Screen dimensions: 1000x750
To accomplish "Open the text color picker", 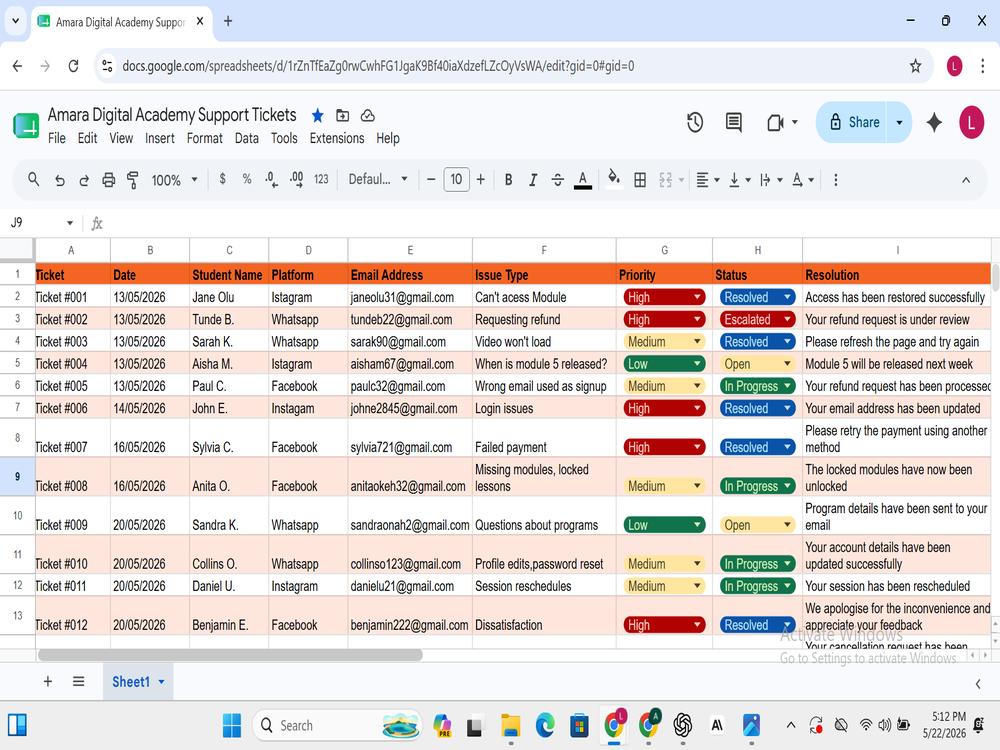I will coord(583,180).
